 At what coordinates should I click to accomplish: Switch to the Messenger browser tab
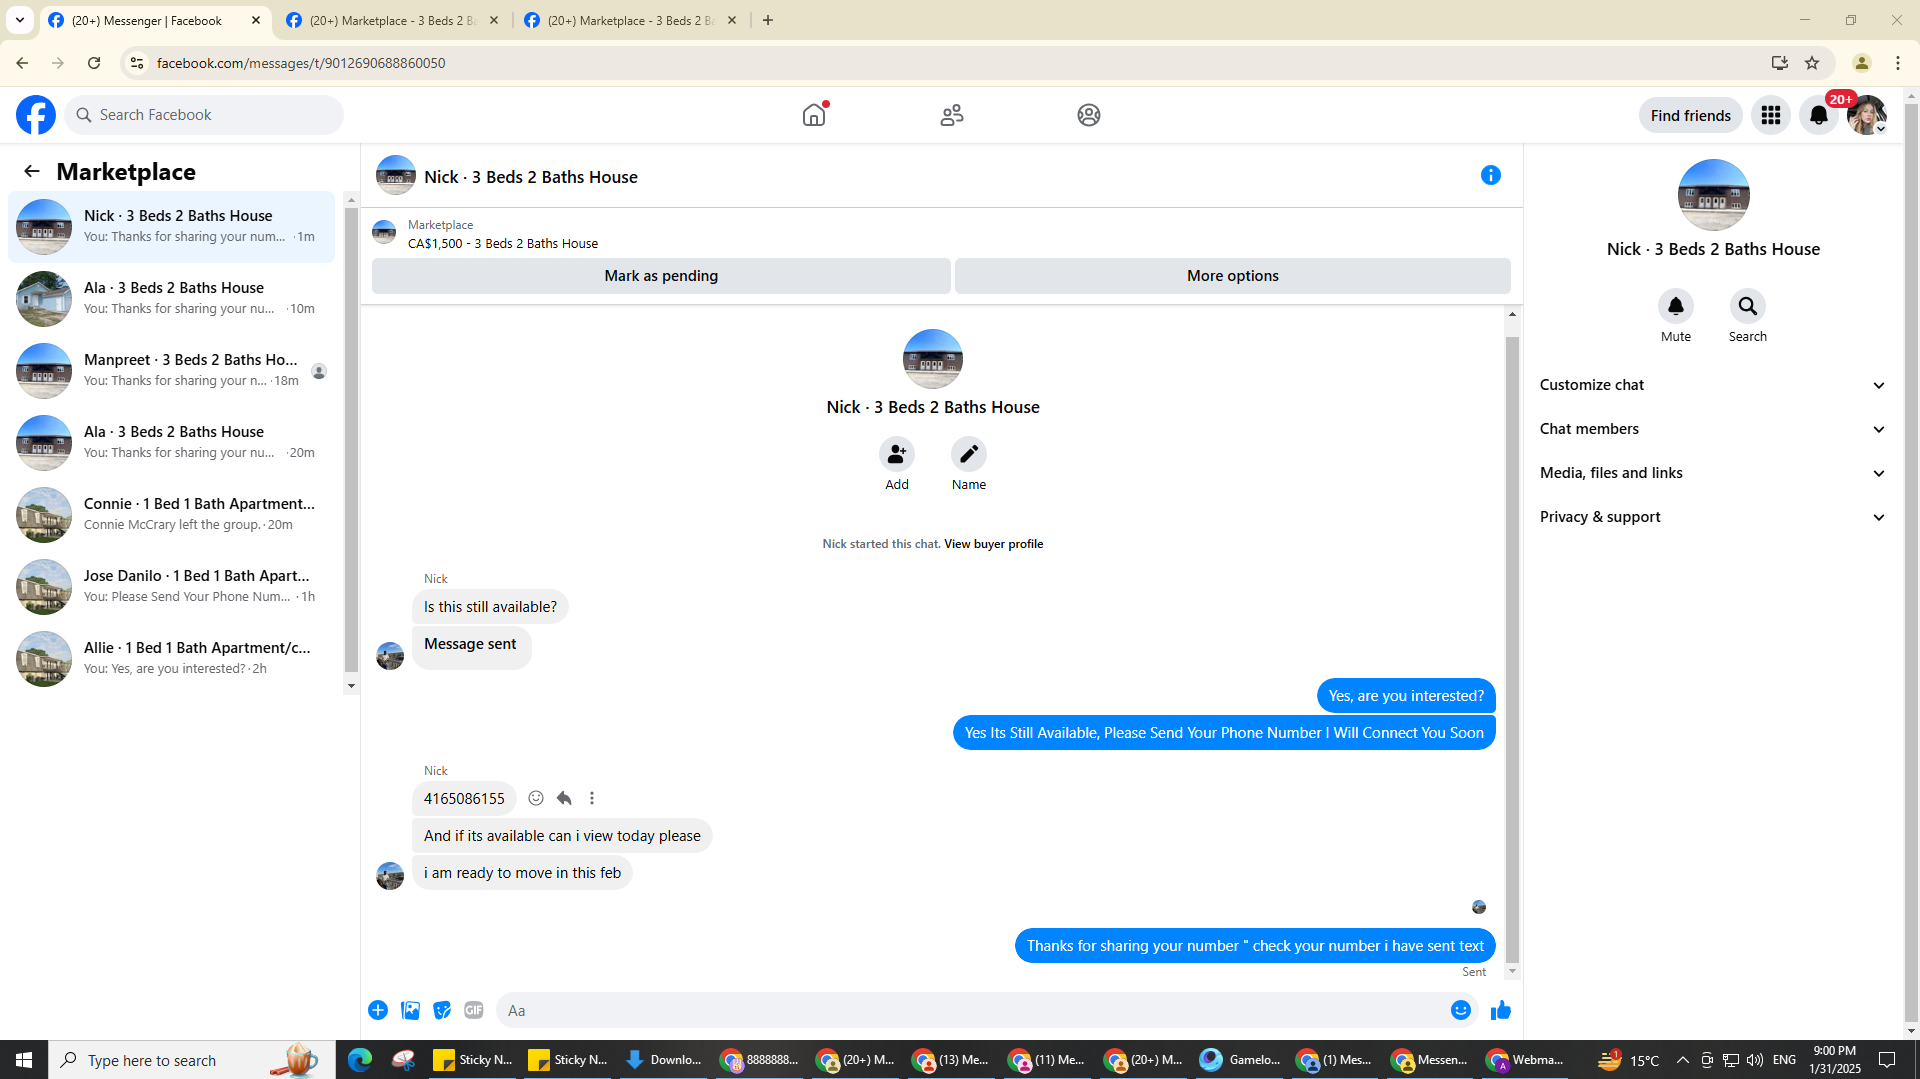[156, 20]
